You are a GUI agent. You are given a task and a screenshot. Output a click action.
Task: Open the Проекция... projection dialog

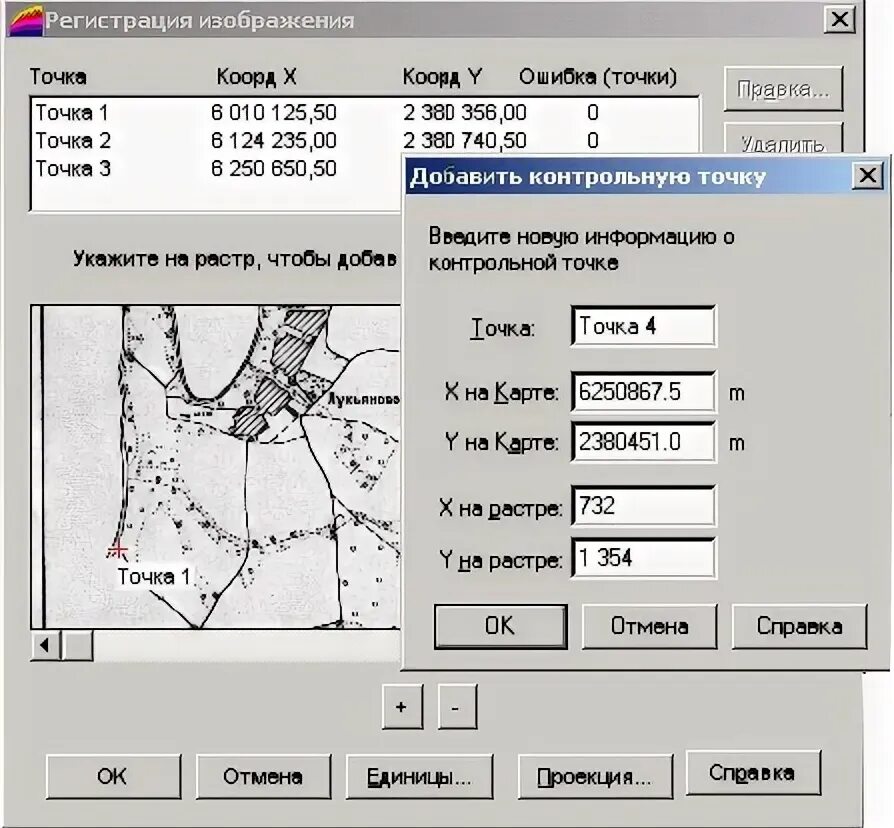tap(595, 777)
